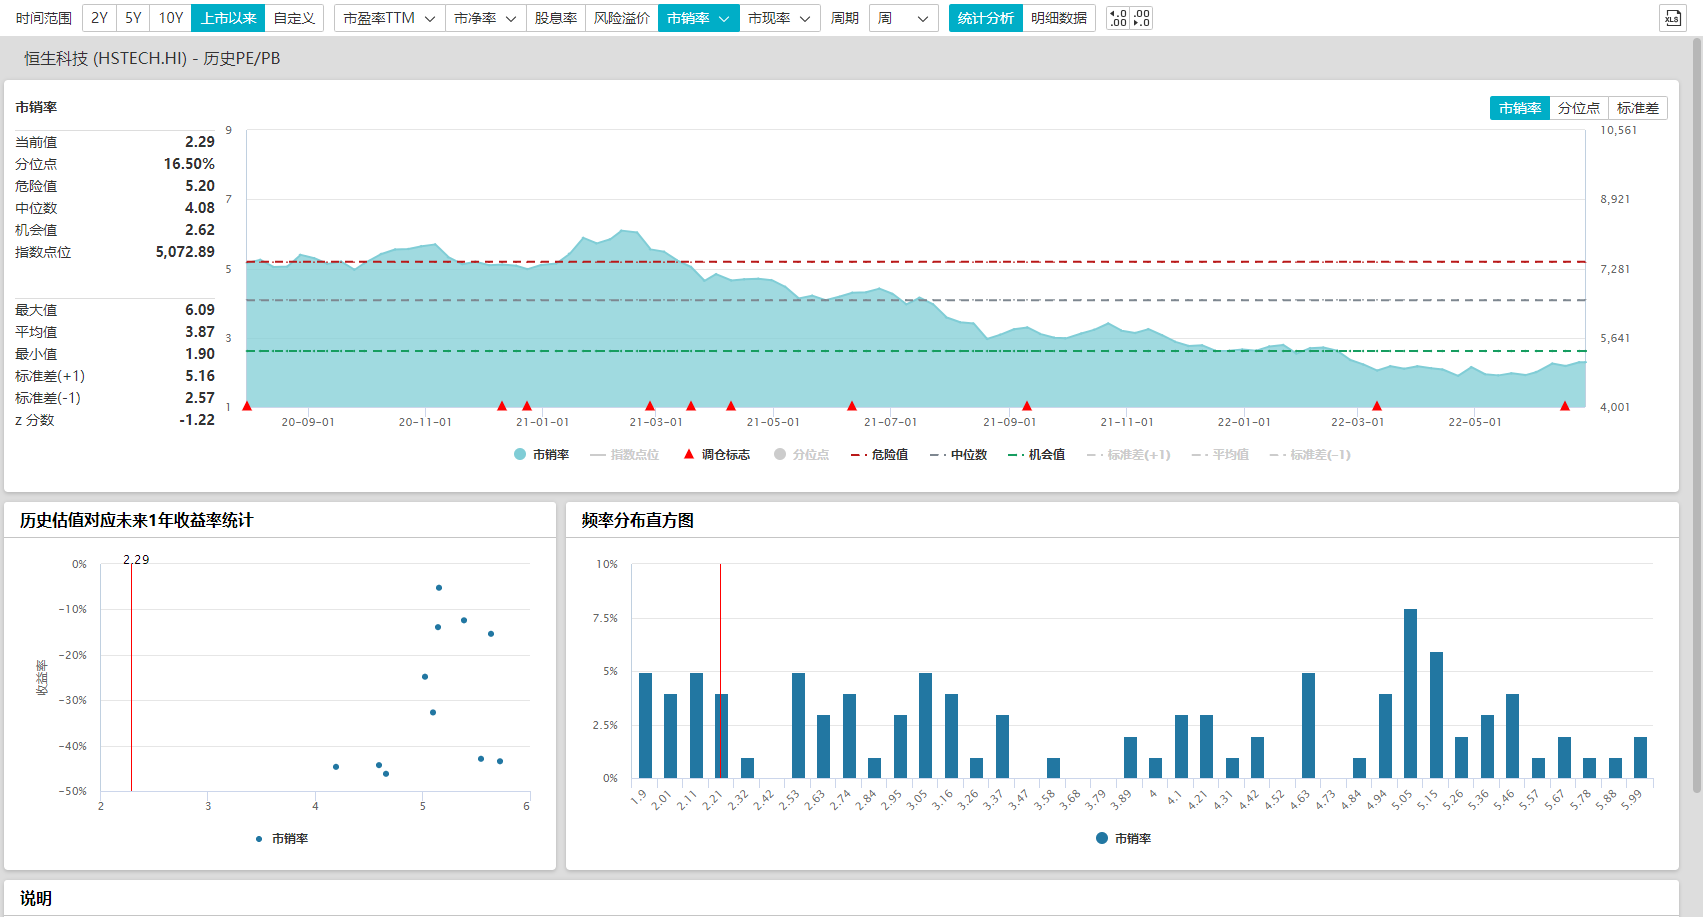Open 市销率 dropdown in top toolbar
Screen dimensions: 1703x917
[698, 18]
